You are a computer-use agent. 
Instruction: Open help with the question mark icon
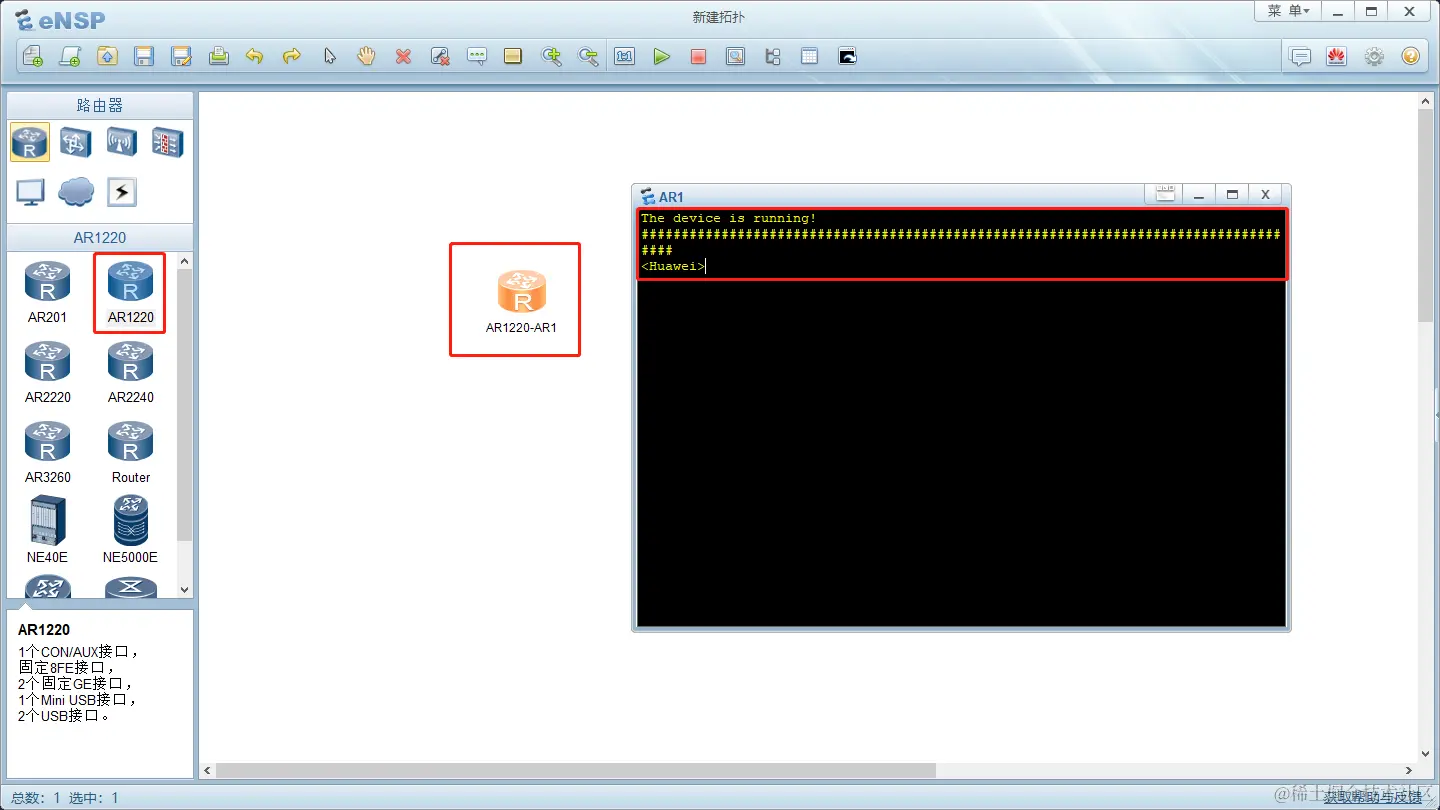pyautogui.click(x=1411, y=57)
